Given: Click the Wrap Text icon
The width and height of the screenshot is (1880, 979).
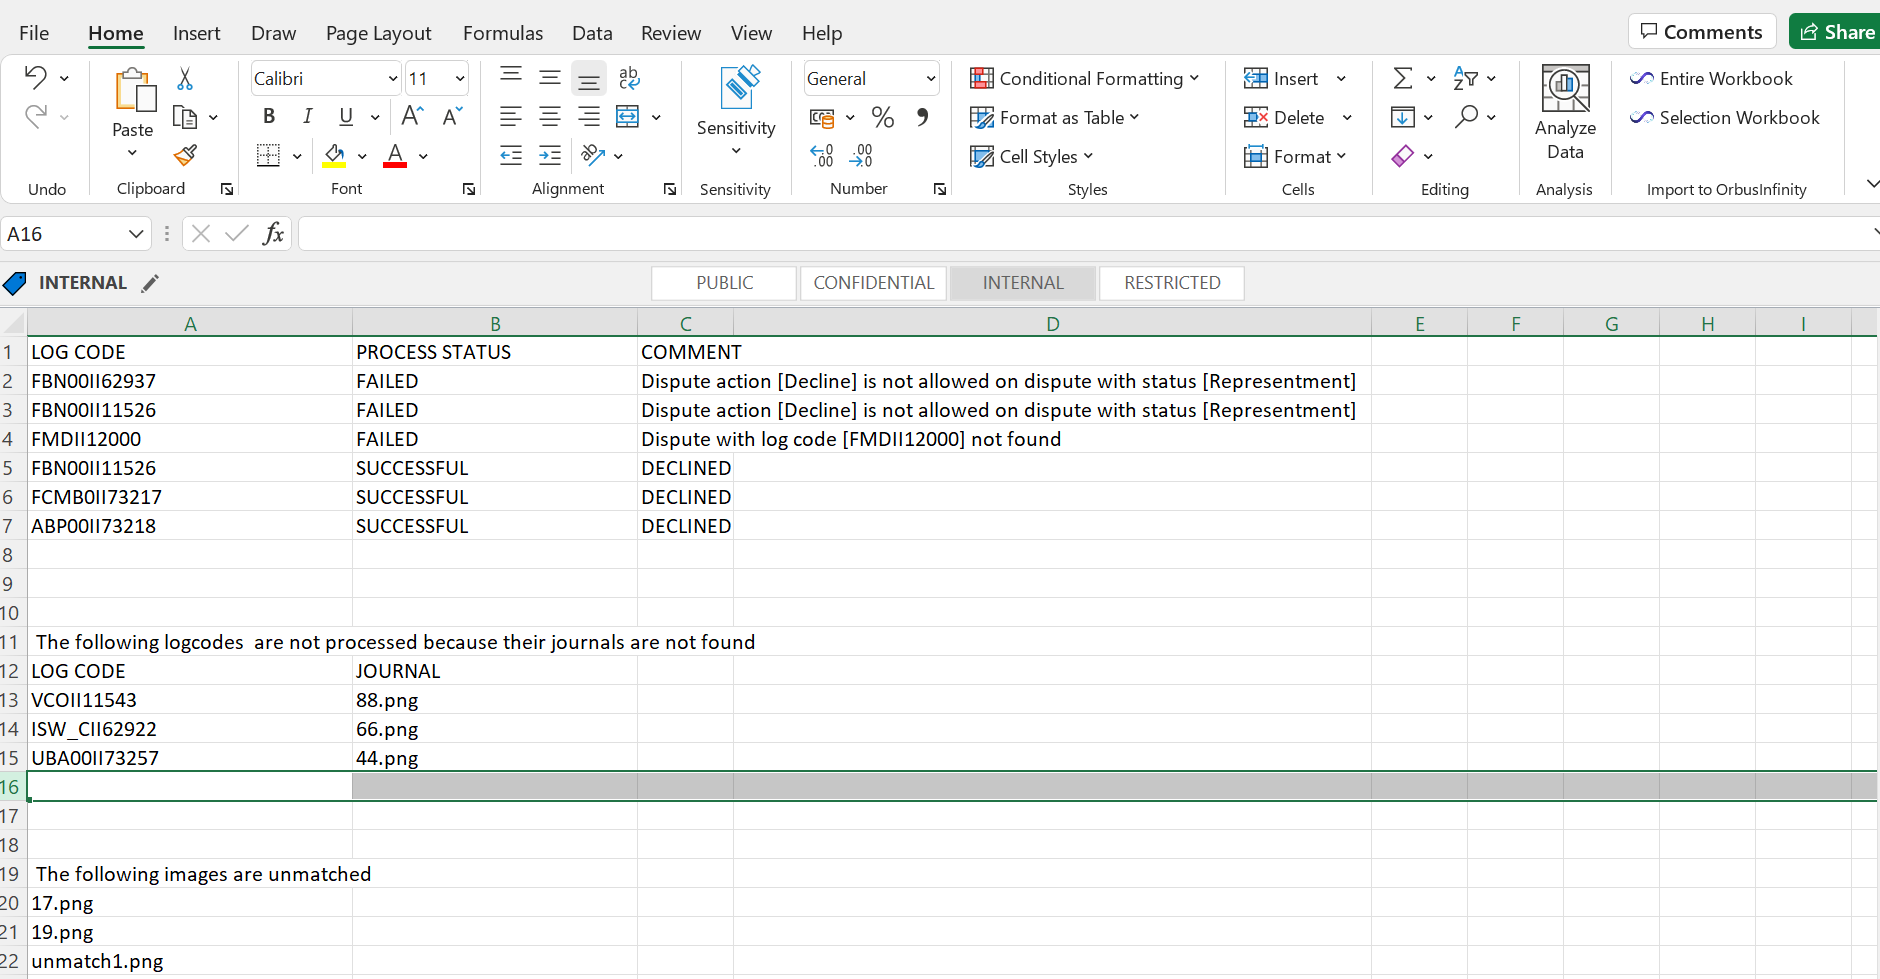Looking at the screenshot, I should [629, 78].
